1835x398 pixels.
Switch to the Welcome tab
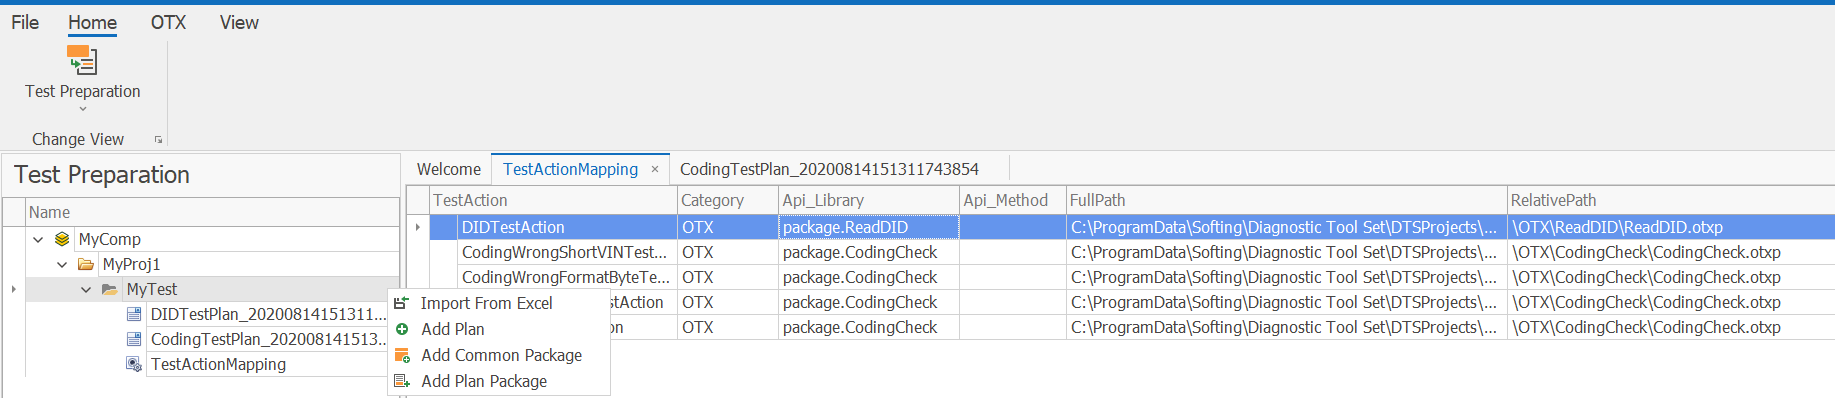pyautogui.click(x=449, y=169)
